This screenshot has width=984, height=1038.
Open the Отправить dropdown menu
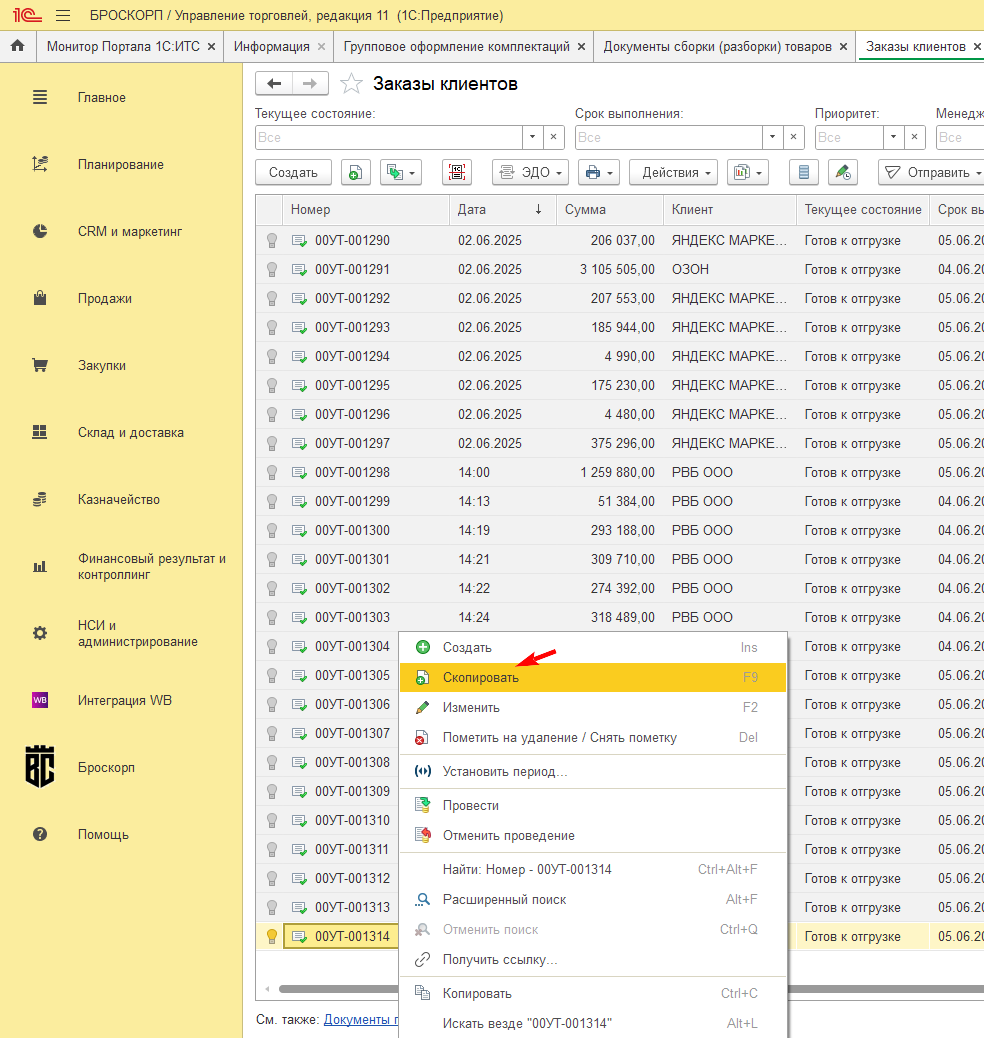[932, 172]
